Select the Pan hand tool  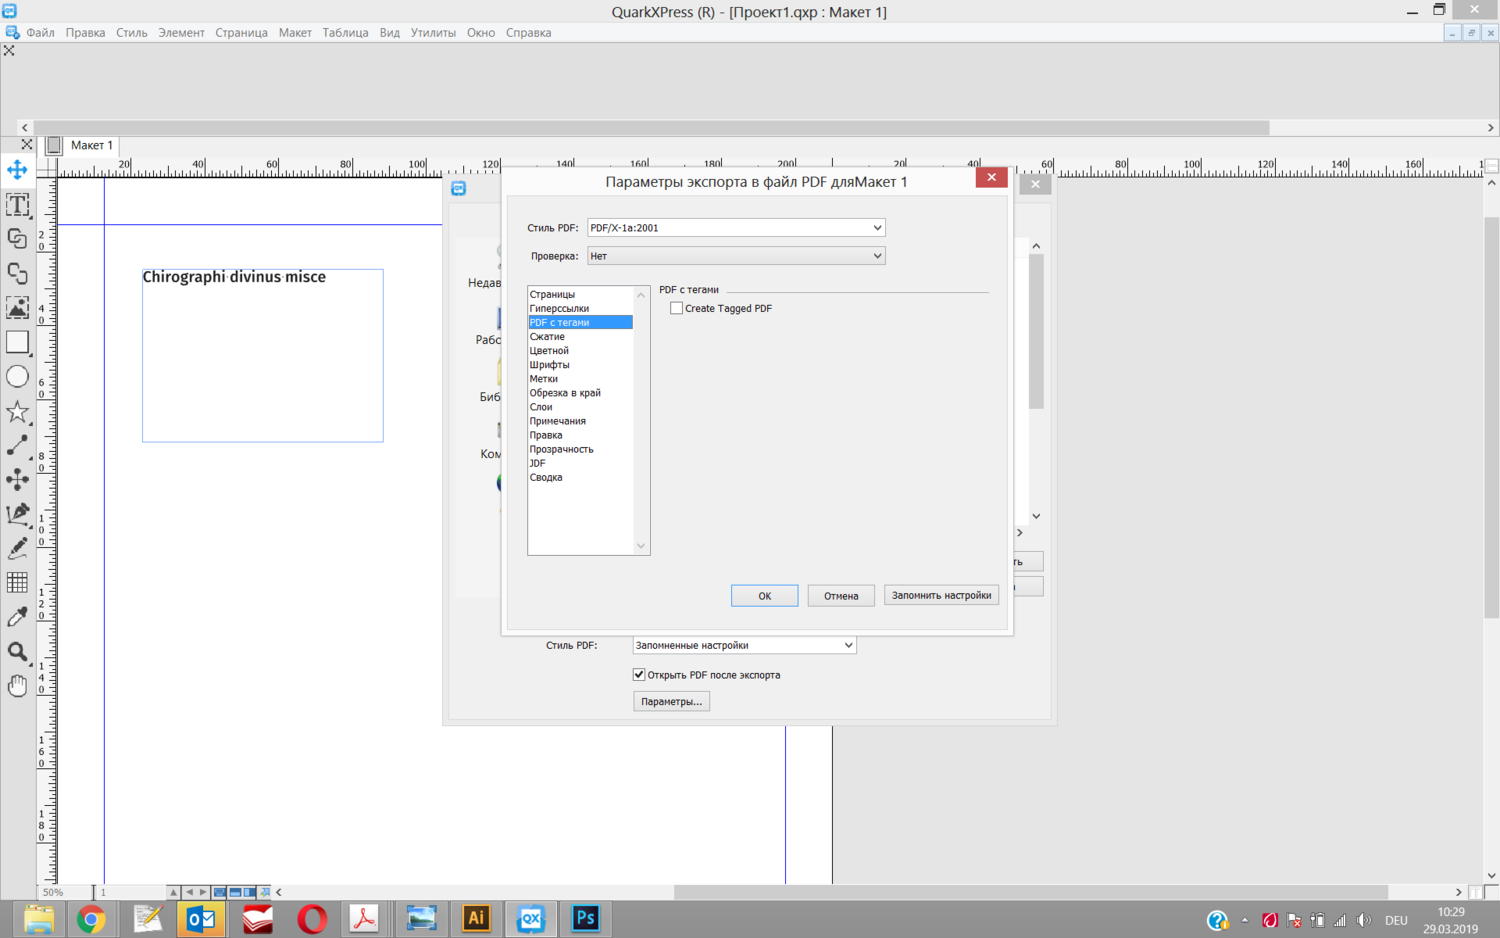(17, 686)
